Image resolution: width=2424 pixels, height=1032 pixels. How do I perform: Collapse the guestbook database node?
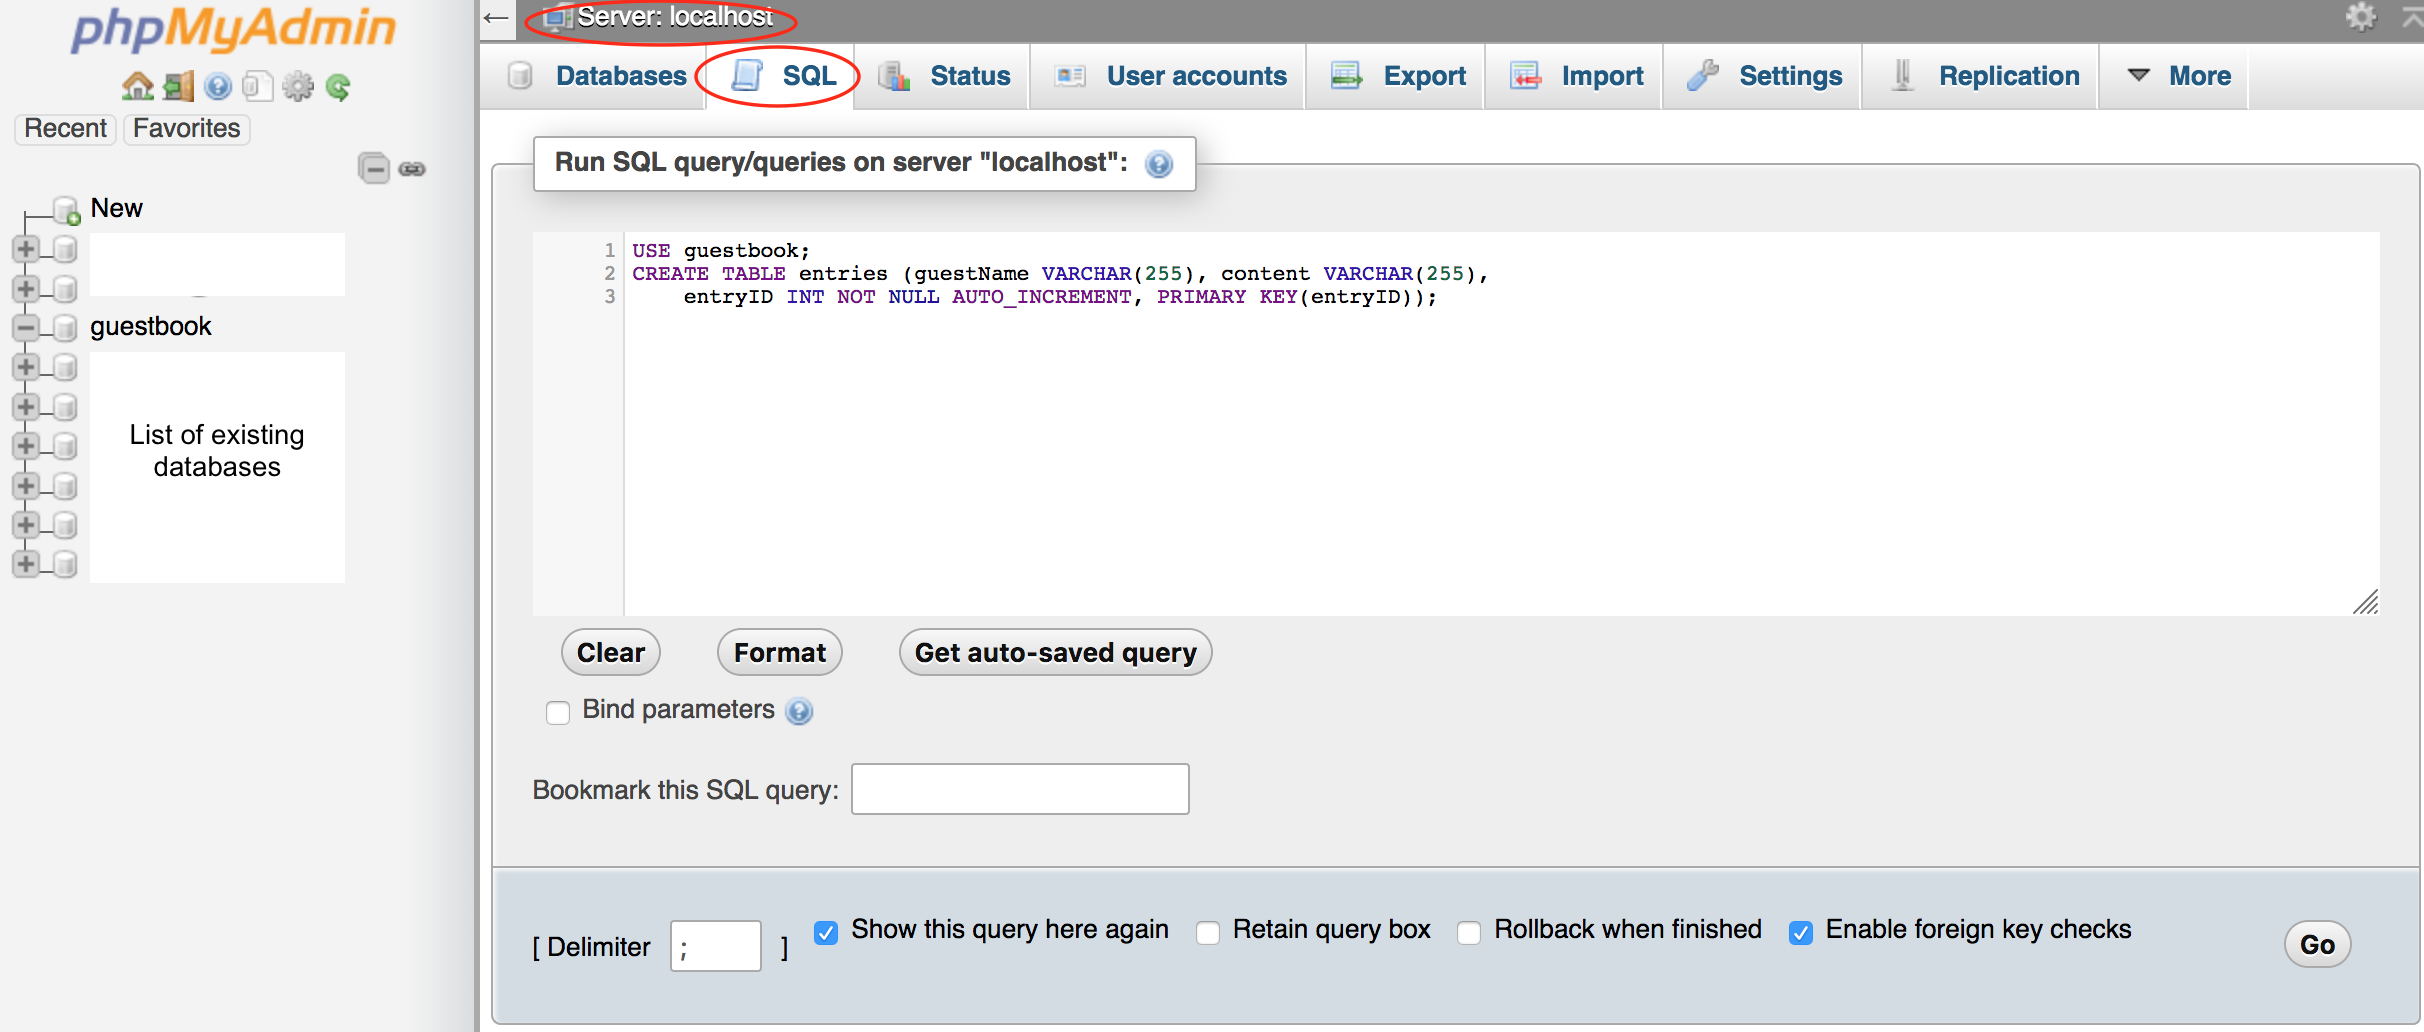25,327
